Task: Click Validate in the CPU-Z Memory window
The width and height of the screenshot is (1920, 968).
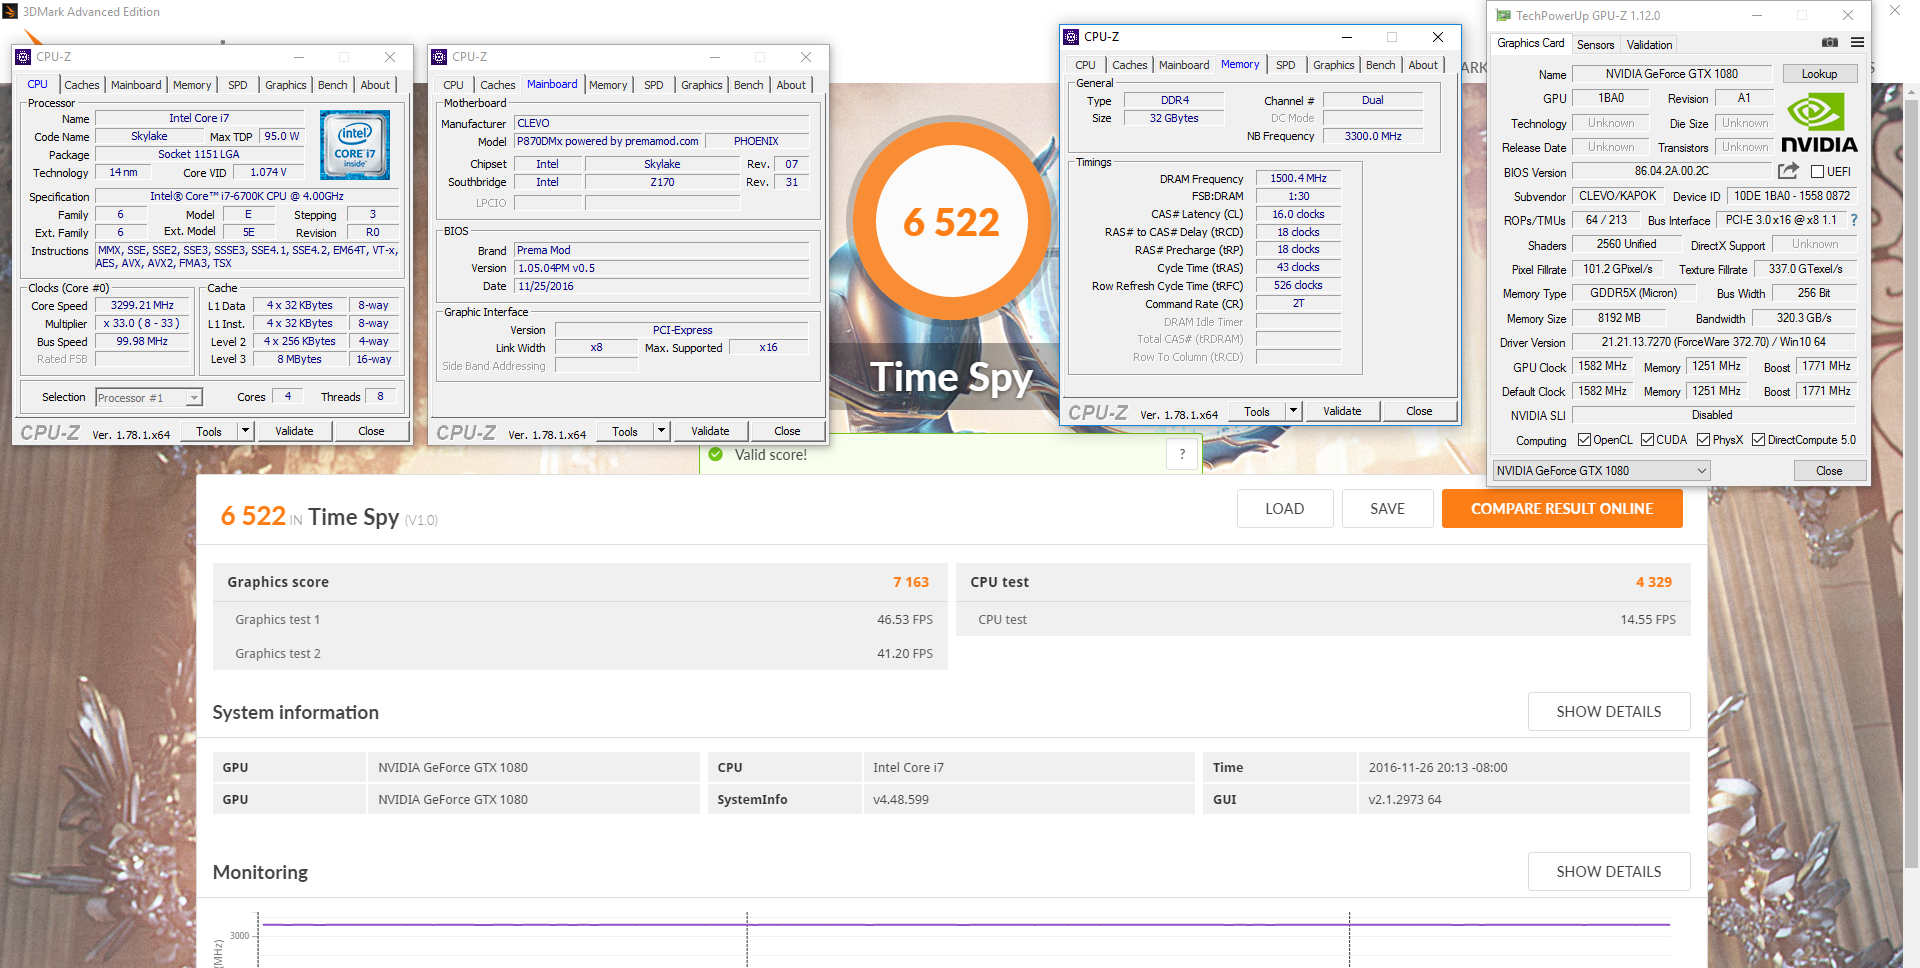Action: point(1342,411)
